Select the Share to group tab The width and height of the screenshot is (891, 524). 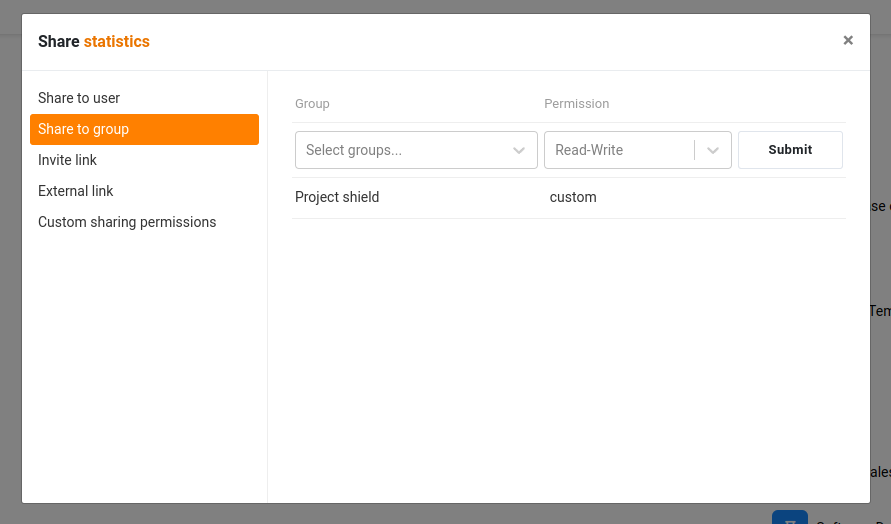point(144,129)
